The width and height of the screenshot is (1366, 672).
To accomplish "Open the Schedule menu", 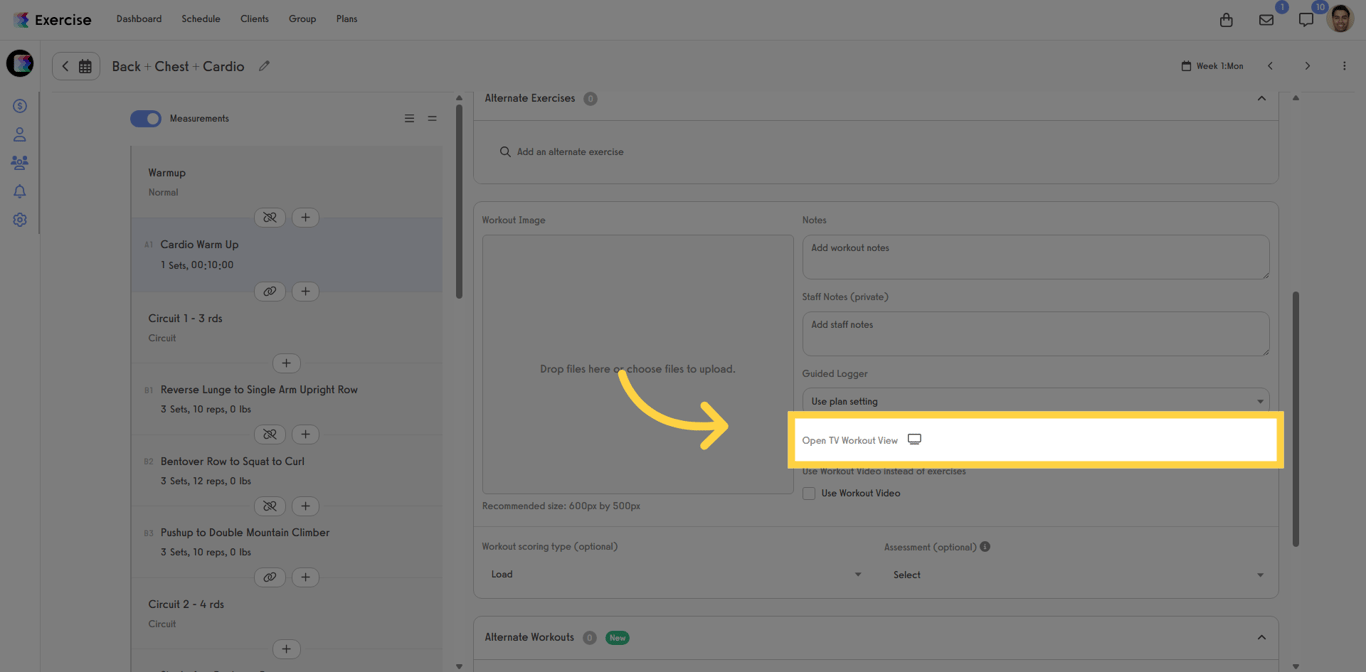I will pos(200,19).
